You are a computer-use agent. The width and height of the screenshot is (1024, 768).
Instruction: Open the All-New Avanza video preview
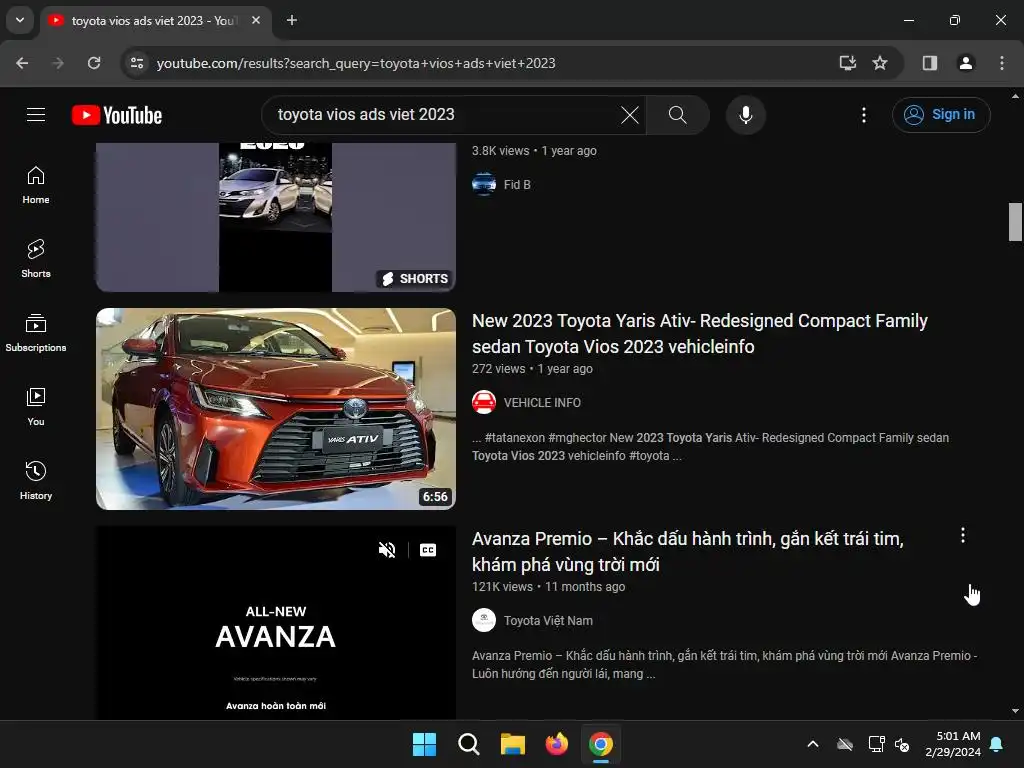pyautogui.click(x=276, y=623)
